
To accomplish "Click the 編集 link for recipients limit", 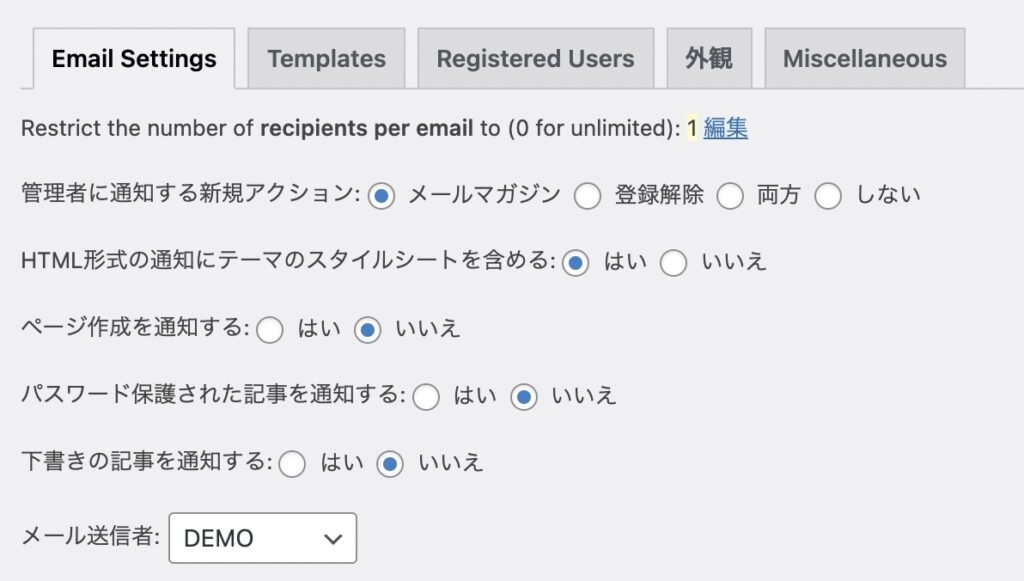I will pyautogui.click(x=725, y=128).
